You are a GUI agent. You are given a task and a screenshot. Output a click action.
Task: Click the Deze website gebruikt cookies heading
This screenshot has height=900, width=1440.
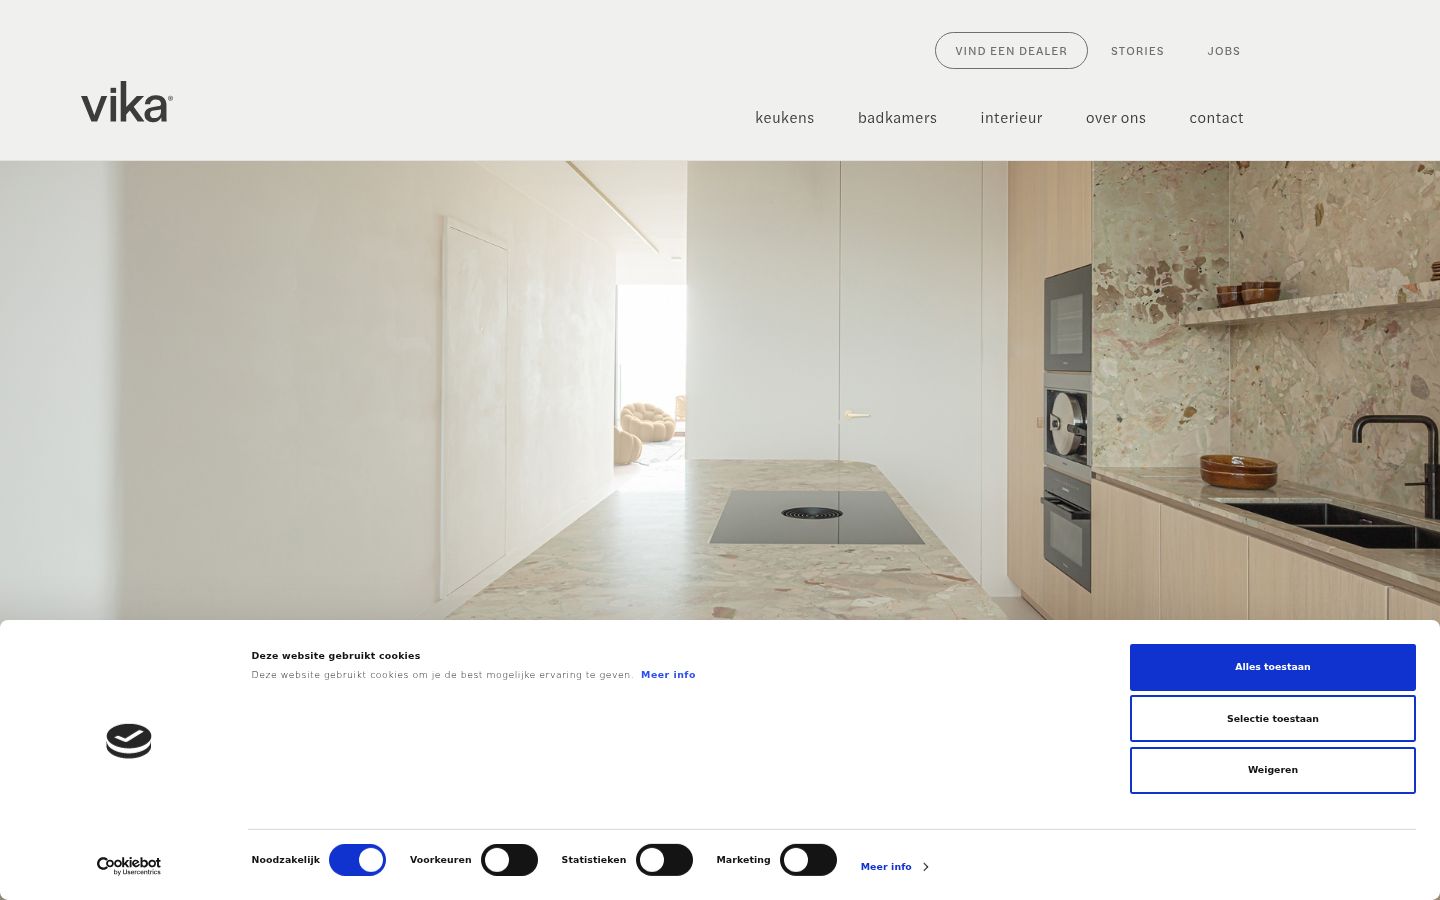point(336,656)
